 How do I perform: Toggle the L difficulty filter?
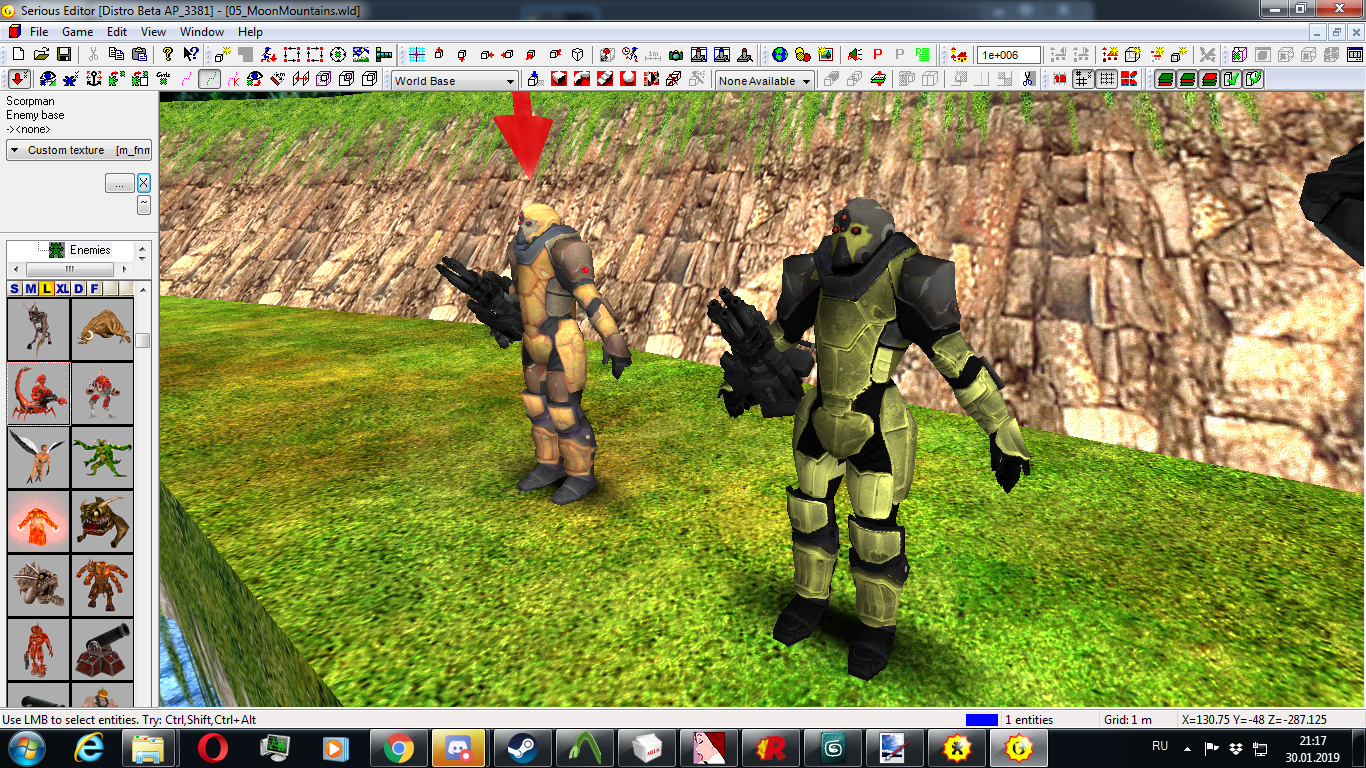pos(46,289)
